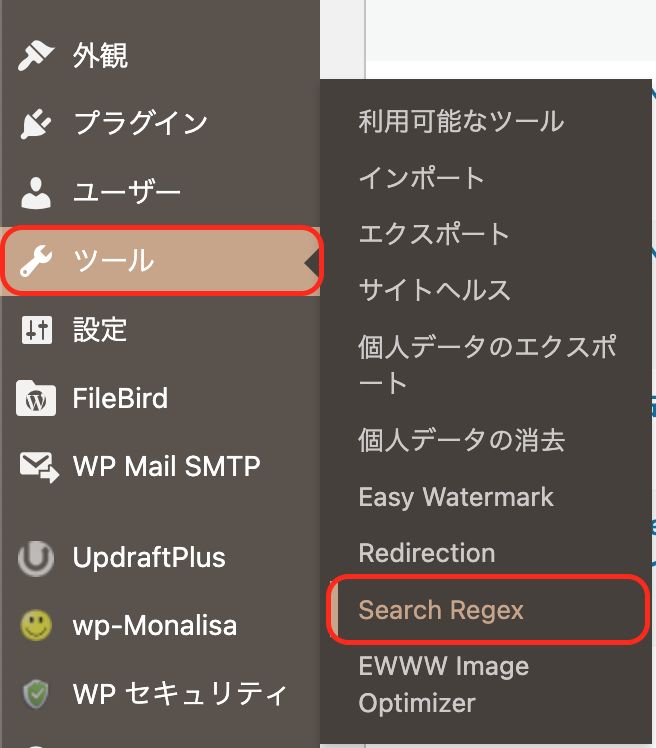The image size is (656, 748).
Task: Click the ユーザー person icon
Action: [x=36, y=193]
